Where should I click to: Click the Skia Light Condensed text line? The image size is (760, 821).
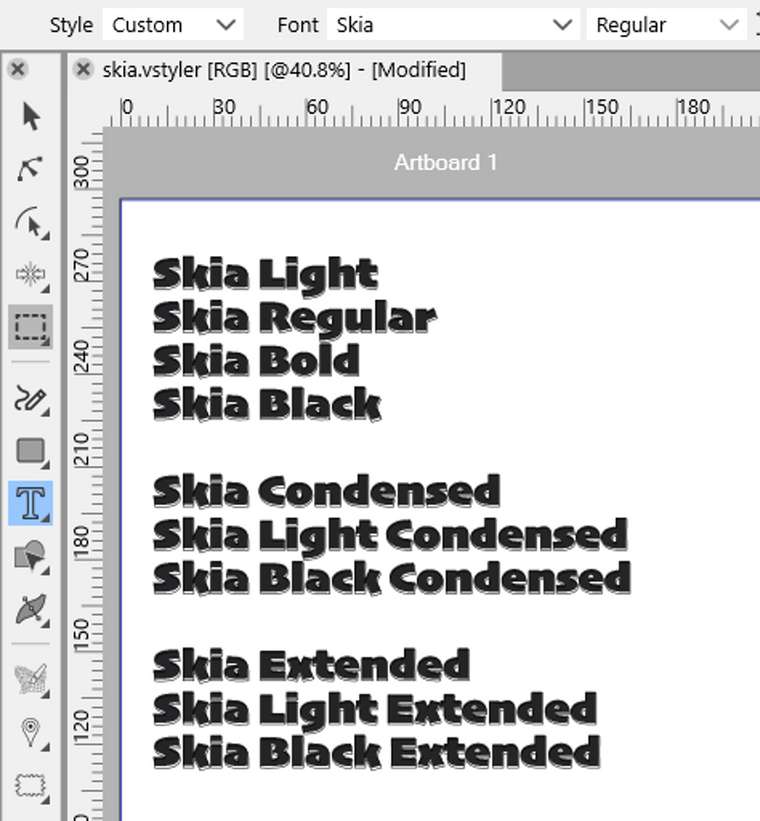pyautogui.click(x=390, y=536)
